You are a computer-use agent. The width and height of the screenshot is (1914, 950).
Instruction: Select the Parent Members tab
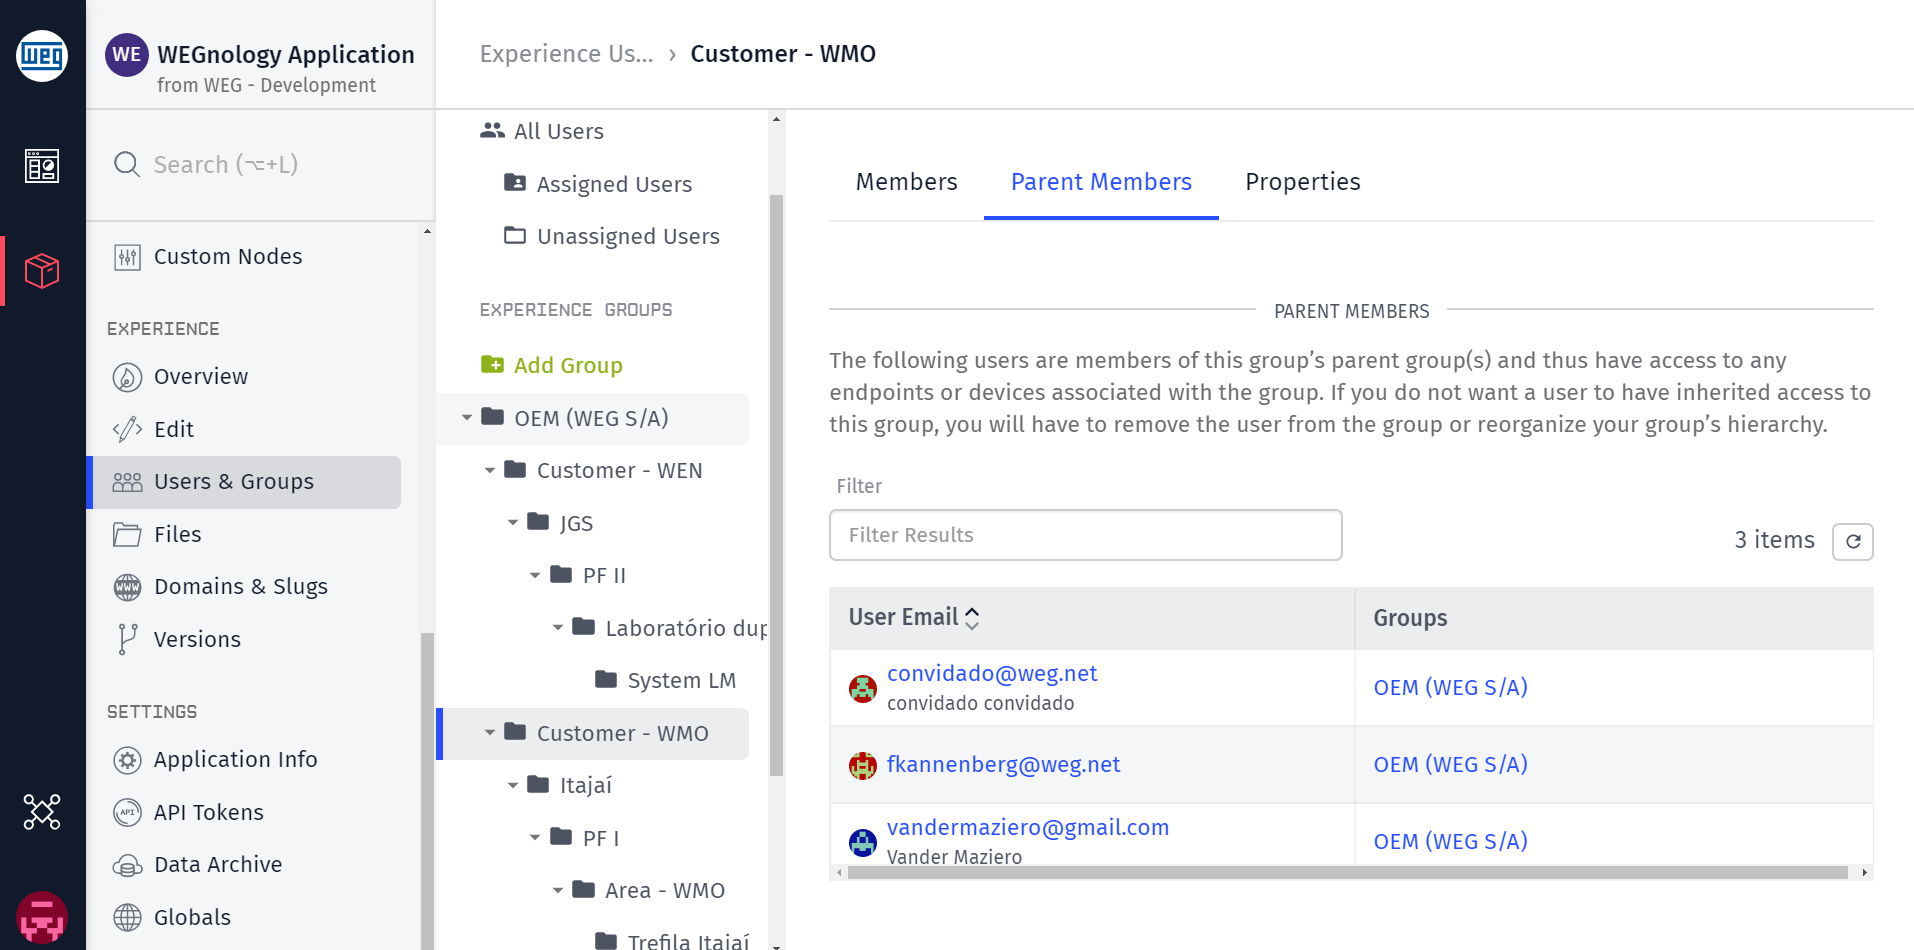point(1101,182)
